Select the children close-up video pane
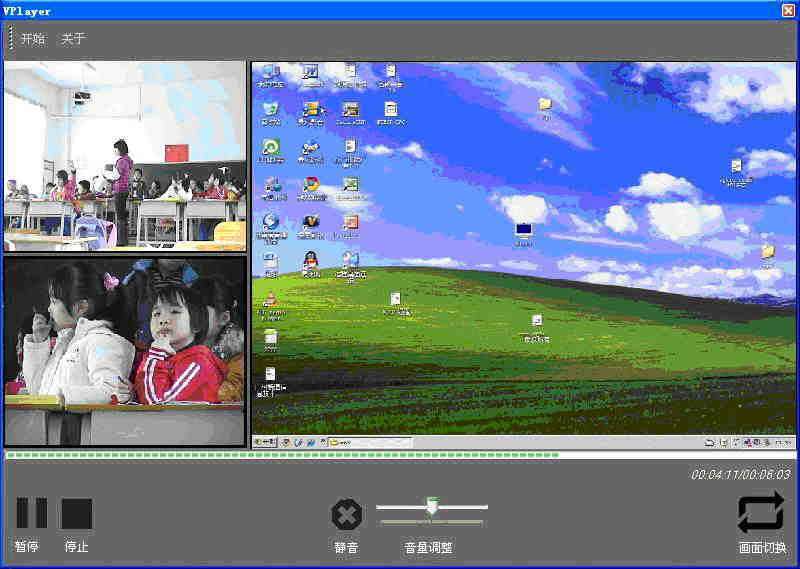Viewport: 800px width, 569px height. 124,351
